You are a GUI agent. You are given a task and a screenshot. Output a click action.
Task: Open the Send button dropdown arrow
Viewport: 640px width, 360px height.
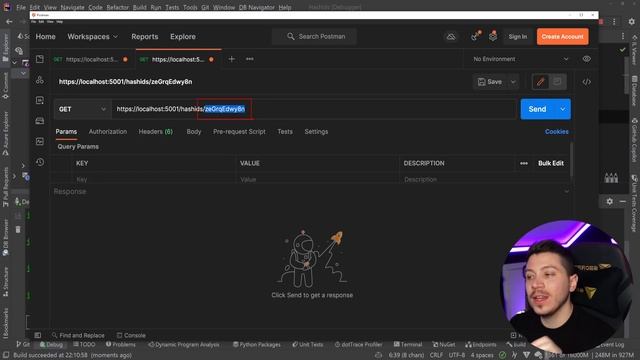(563, 109)
